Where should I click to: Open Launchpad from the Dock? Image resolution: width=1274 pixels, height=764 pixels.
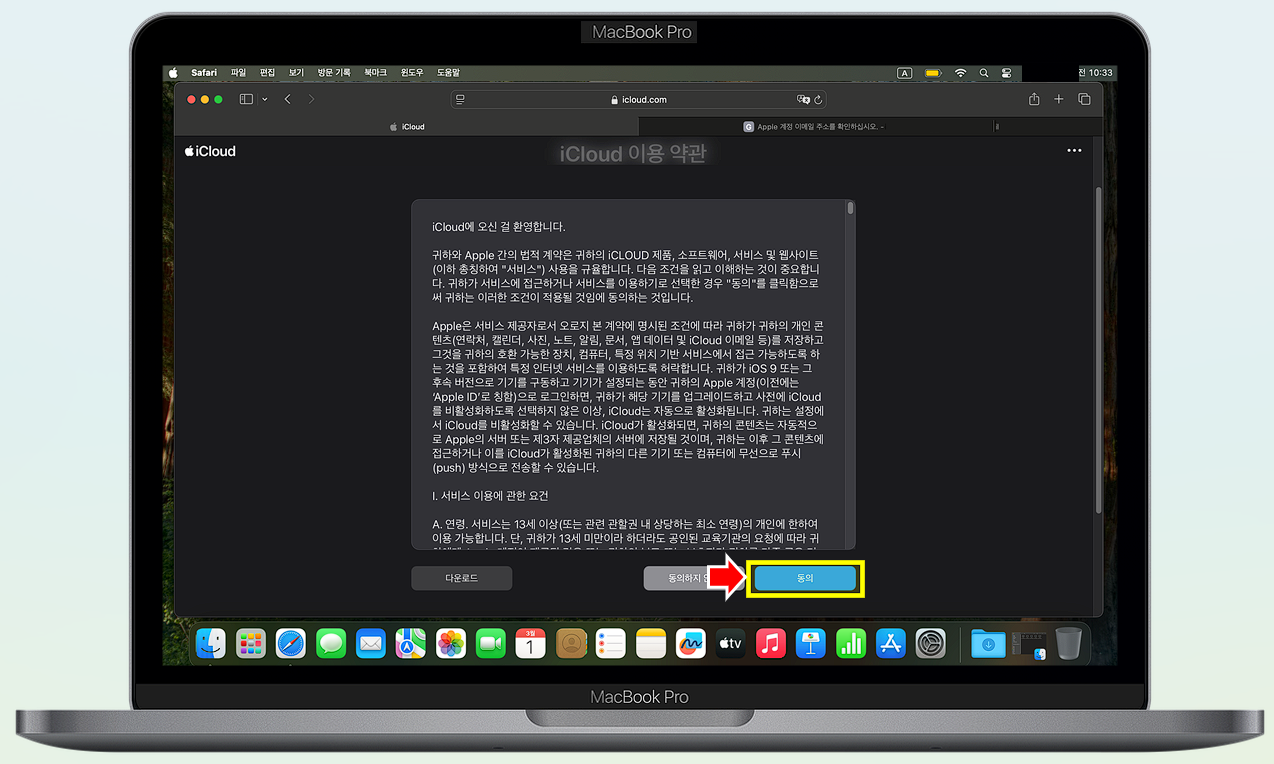click(x=251, y=643)
